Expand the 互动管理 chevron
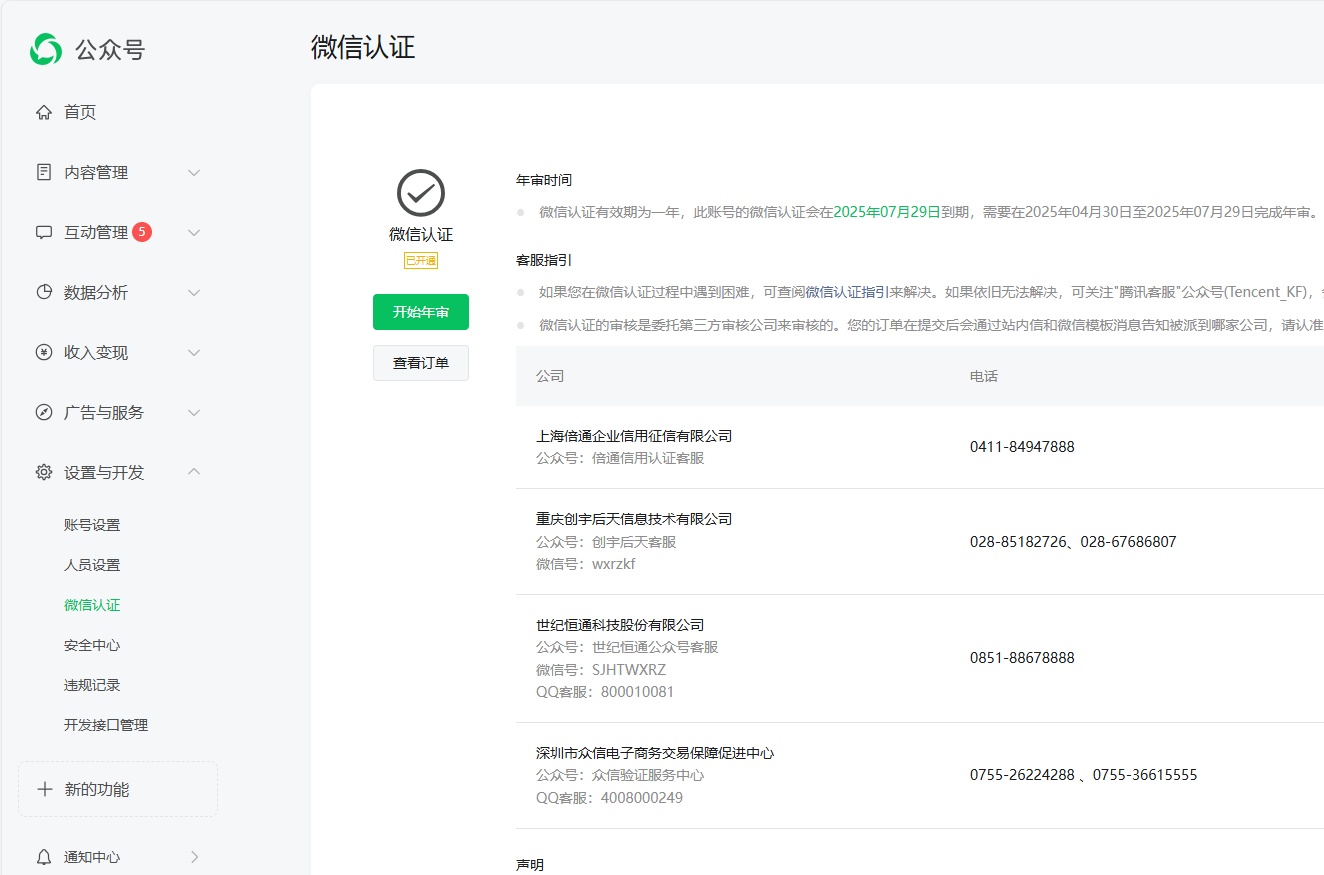 click(x=194, y=232)
